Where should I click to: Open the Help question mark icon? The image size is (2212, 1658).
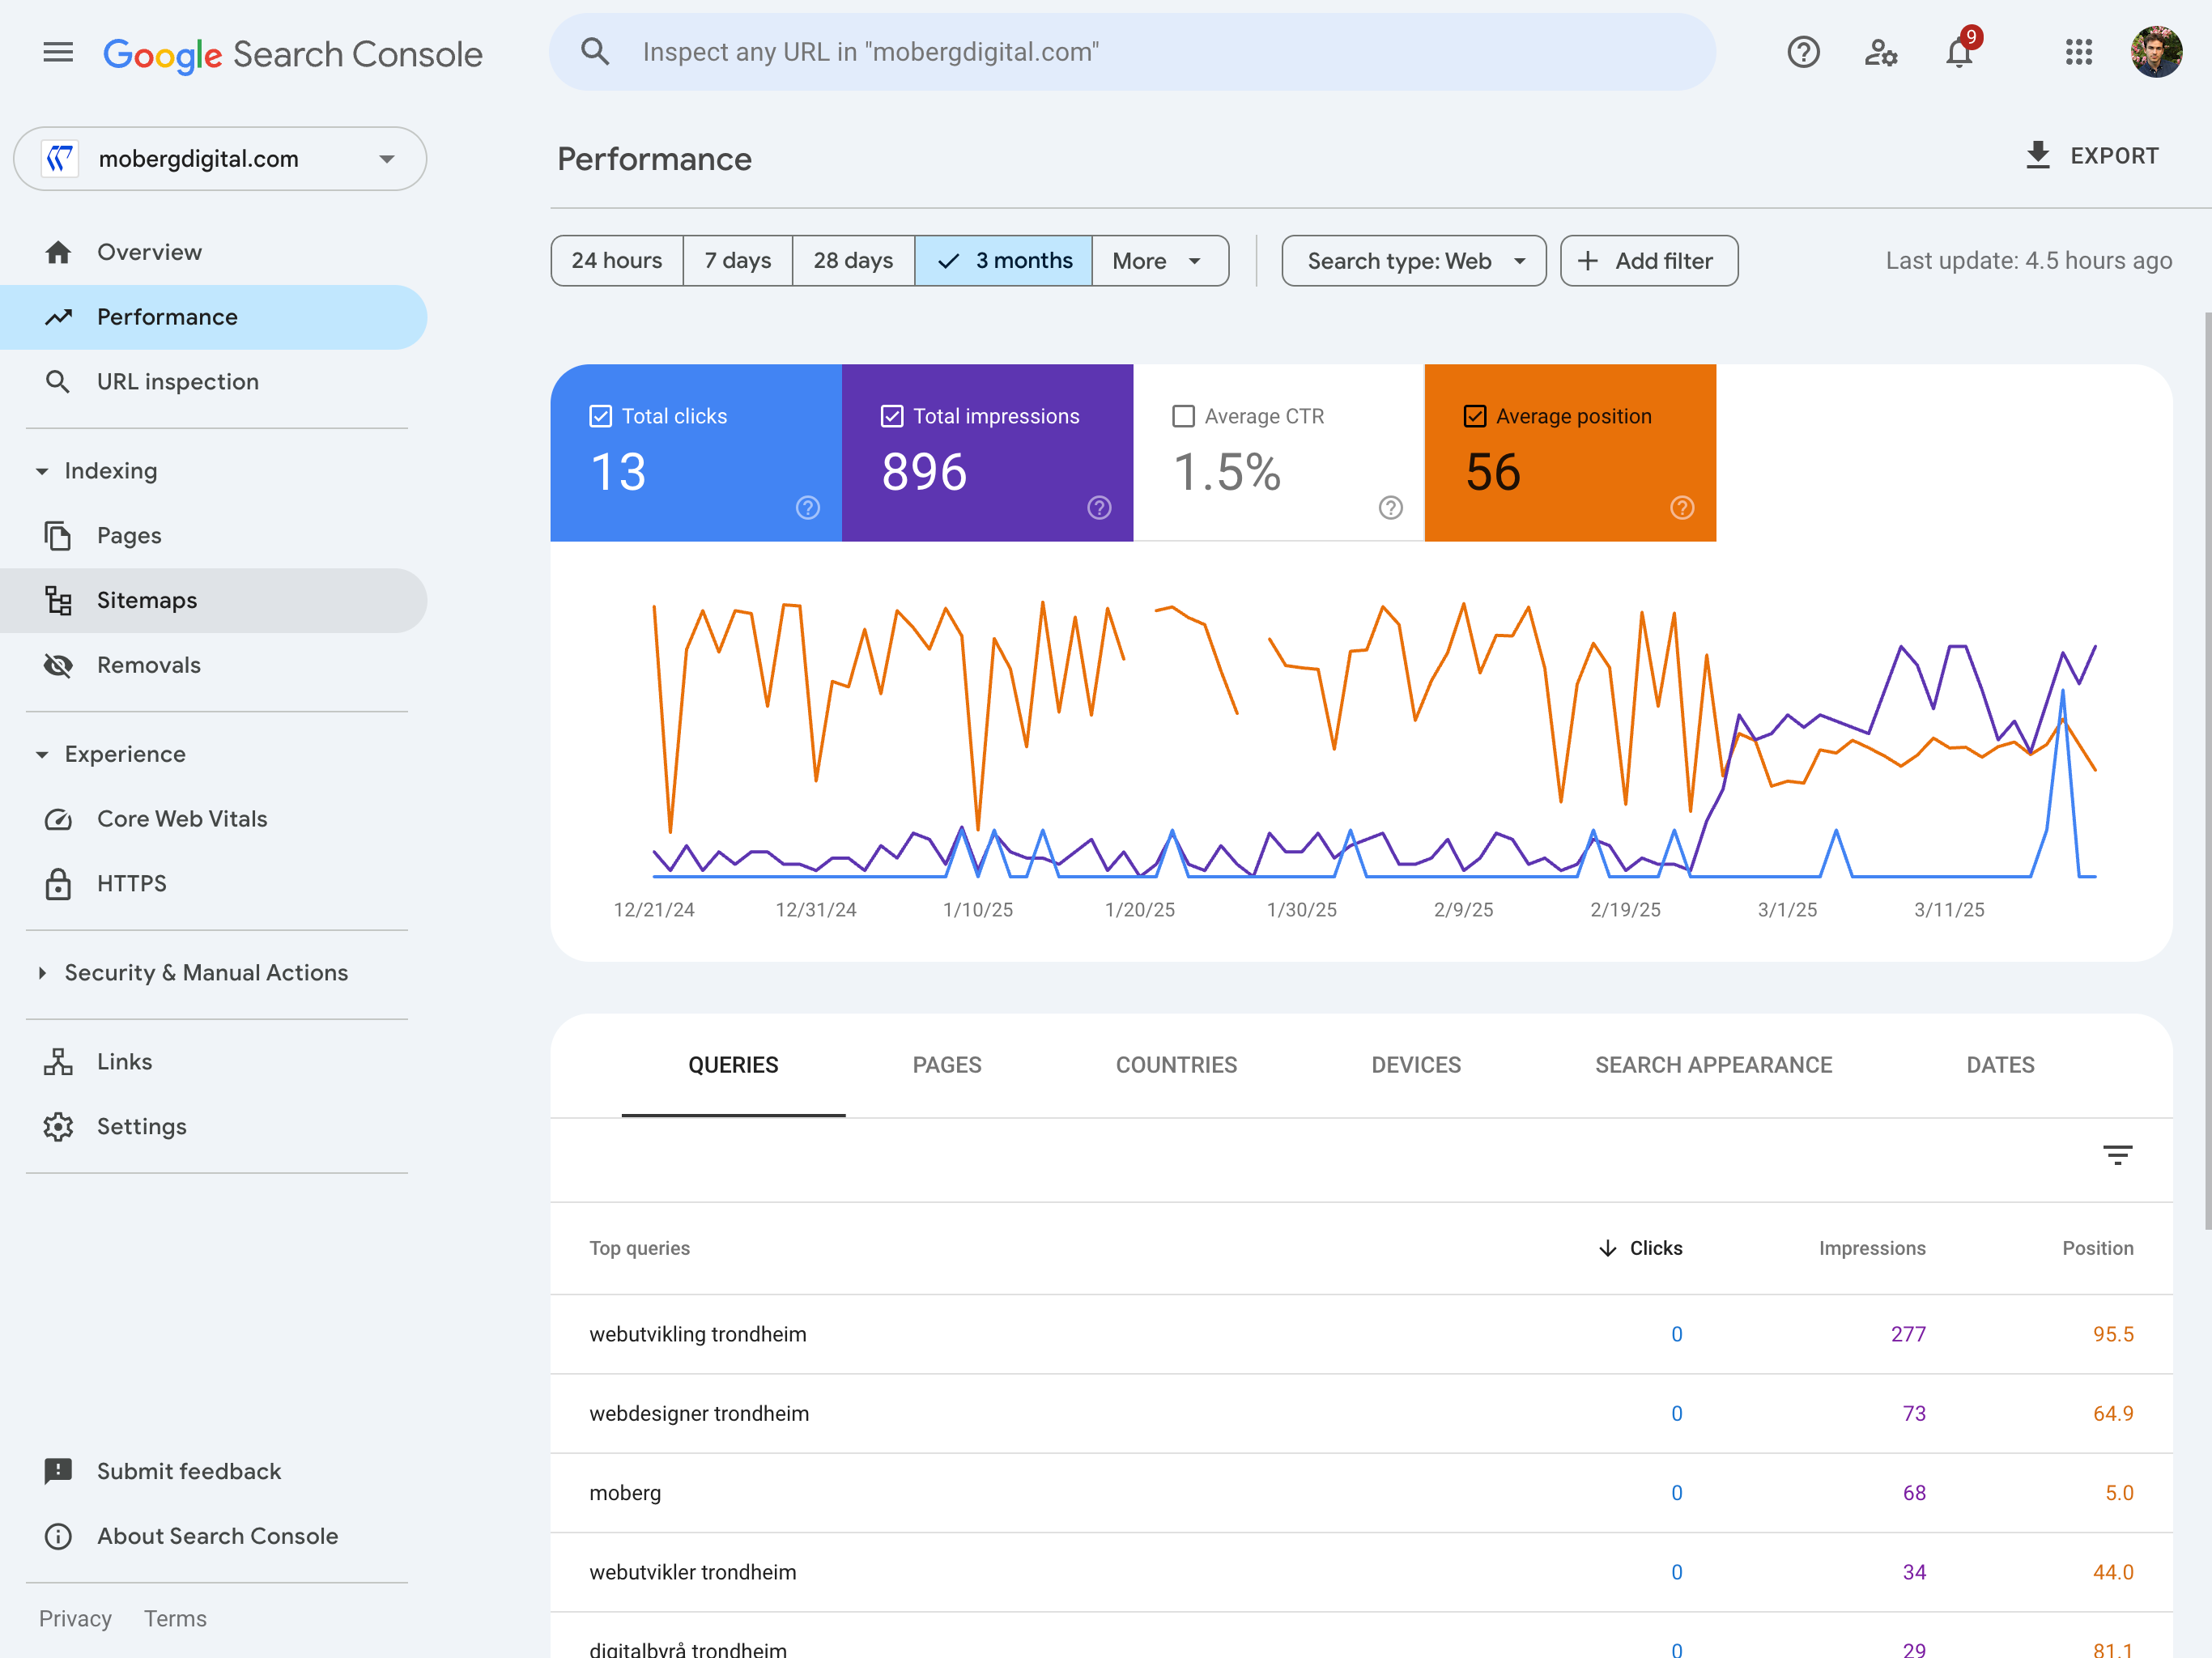1803,52
